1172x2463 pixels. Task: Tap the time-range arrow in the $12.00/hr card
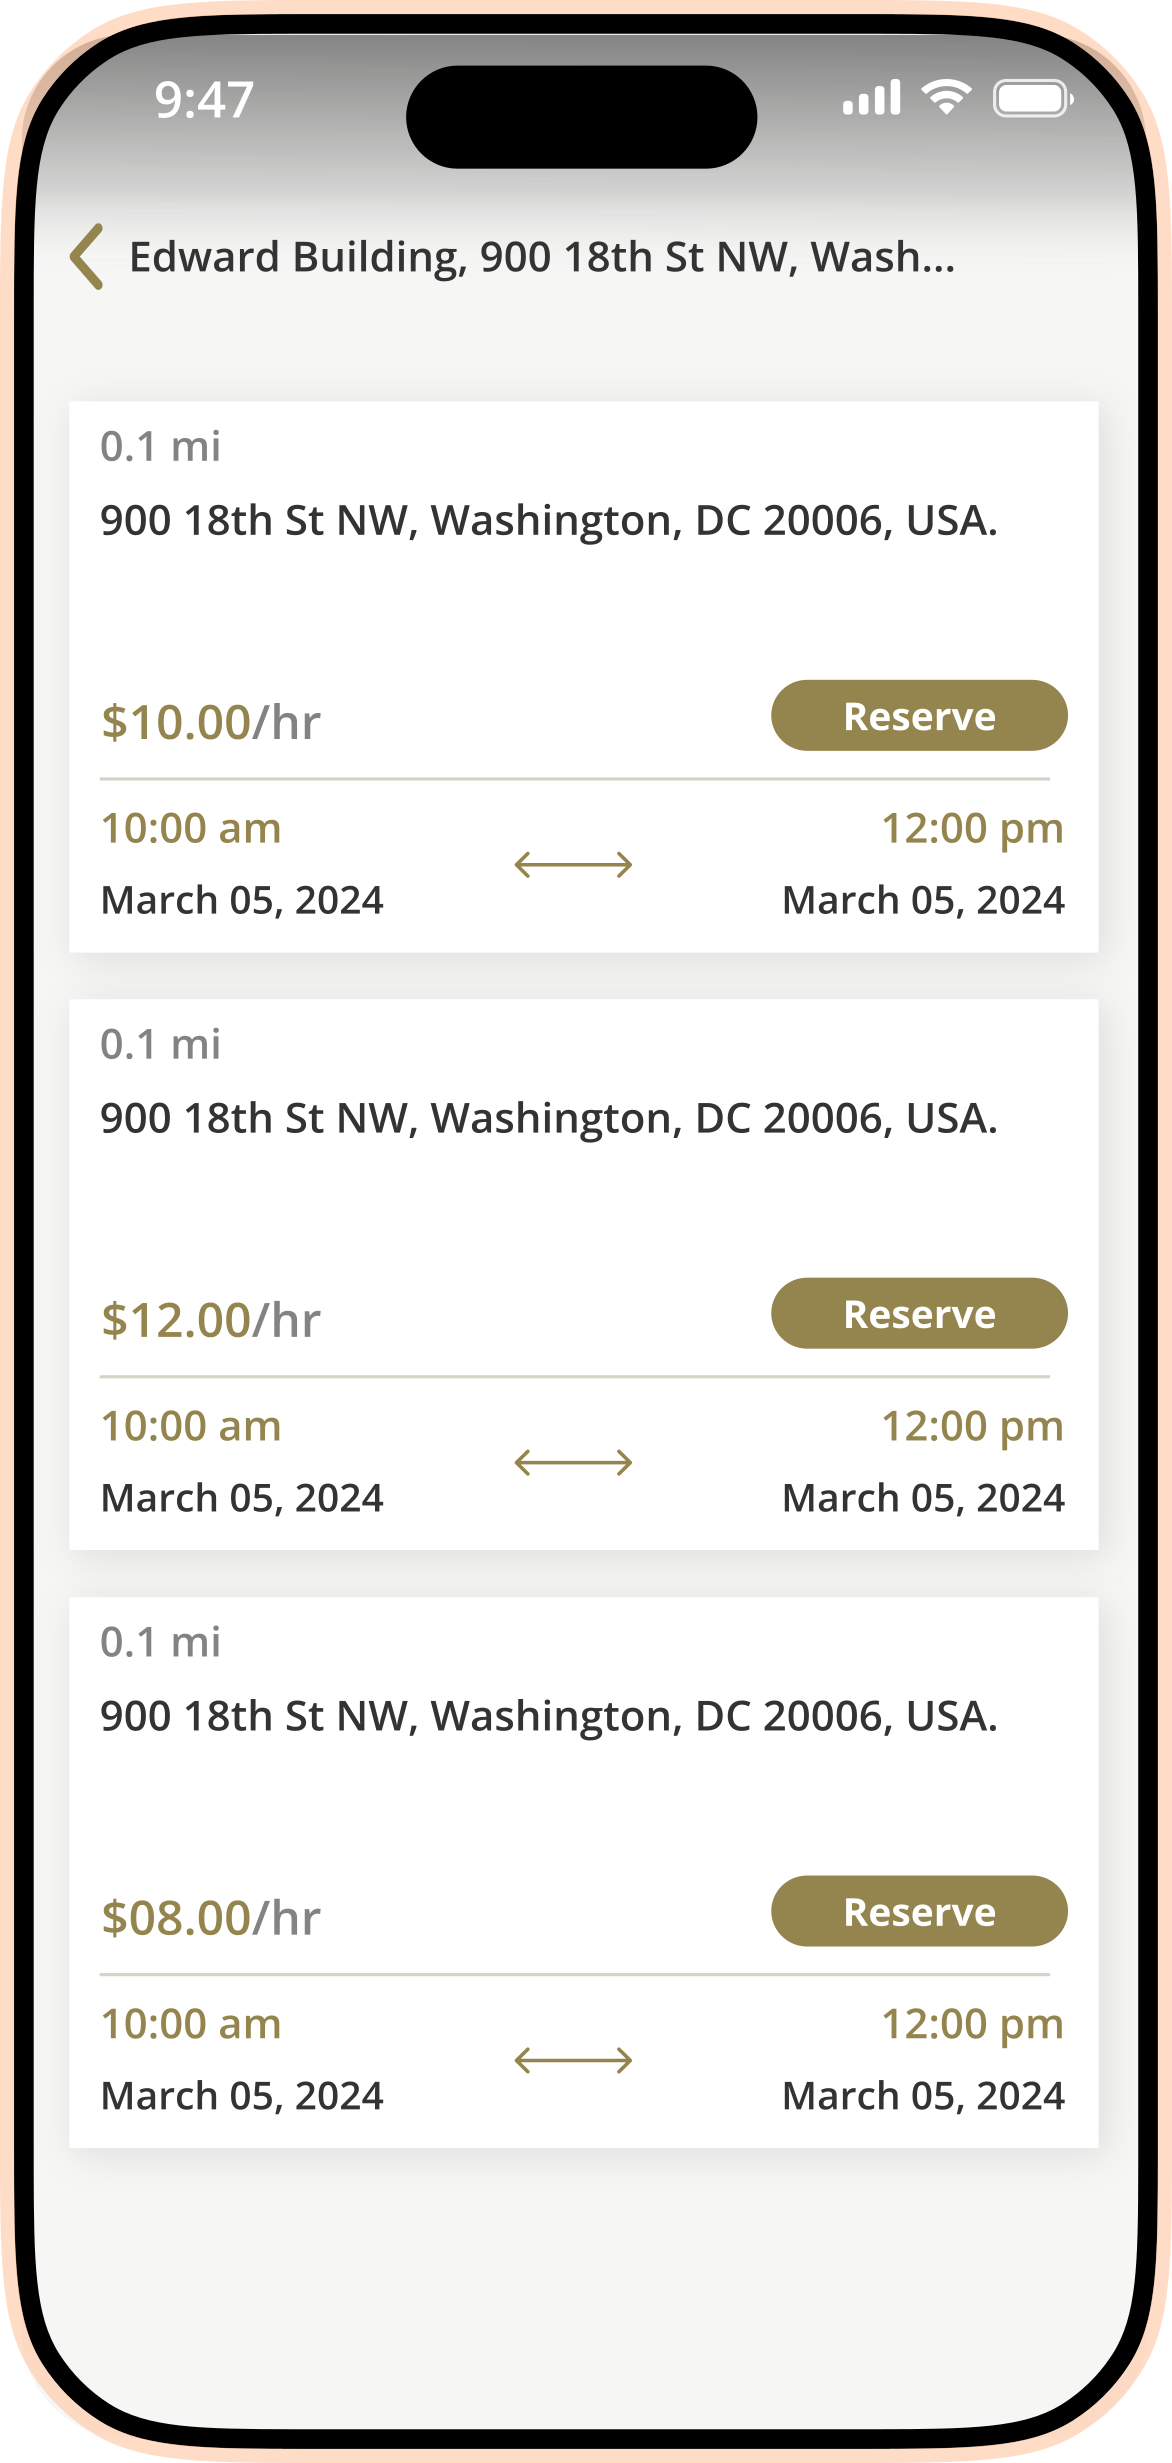point(573,1462)
